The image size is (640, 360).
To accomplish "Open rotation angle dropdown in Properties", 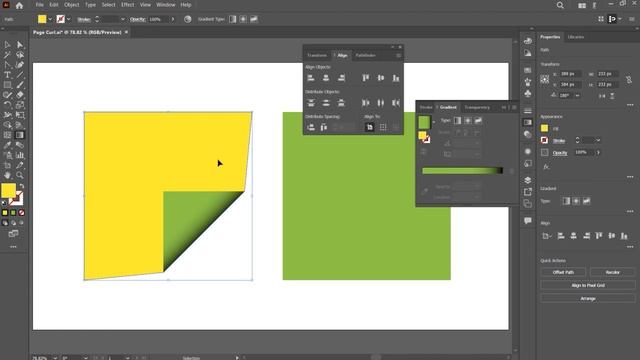I will pos(578,96).
